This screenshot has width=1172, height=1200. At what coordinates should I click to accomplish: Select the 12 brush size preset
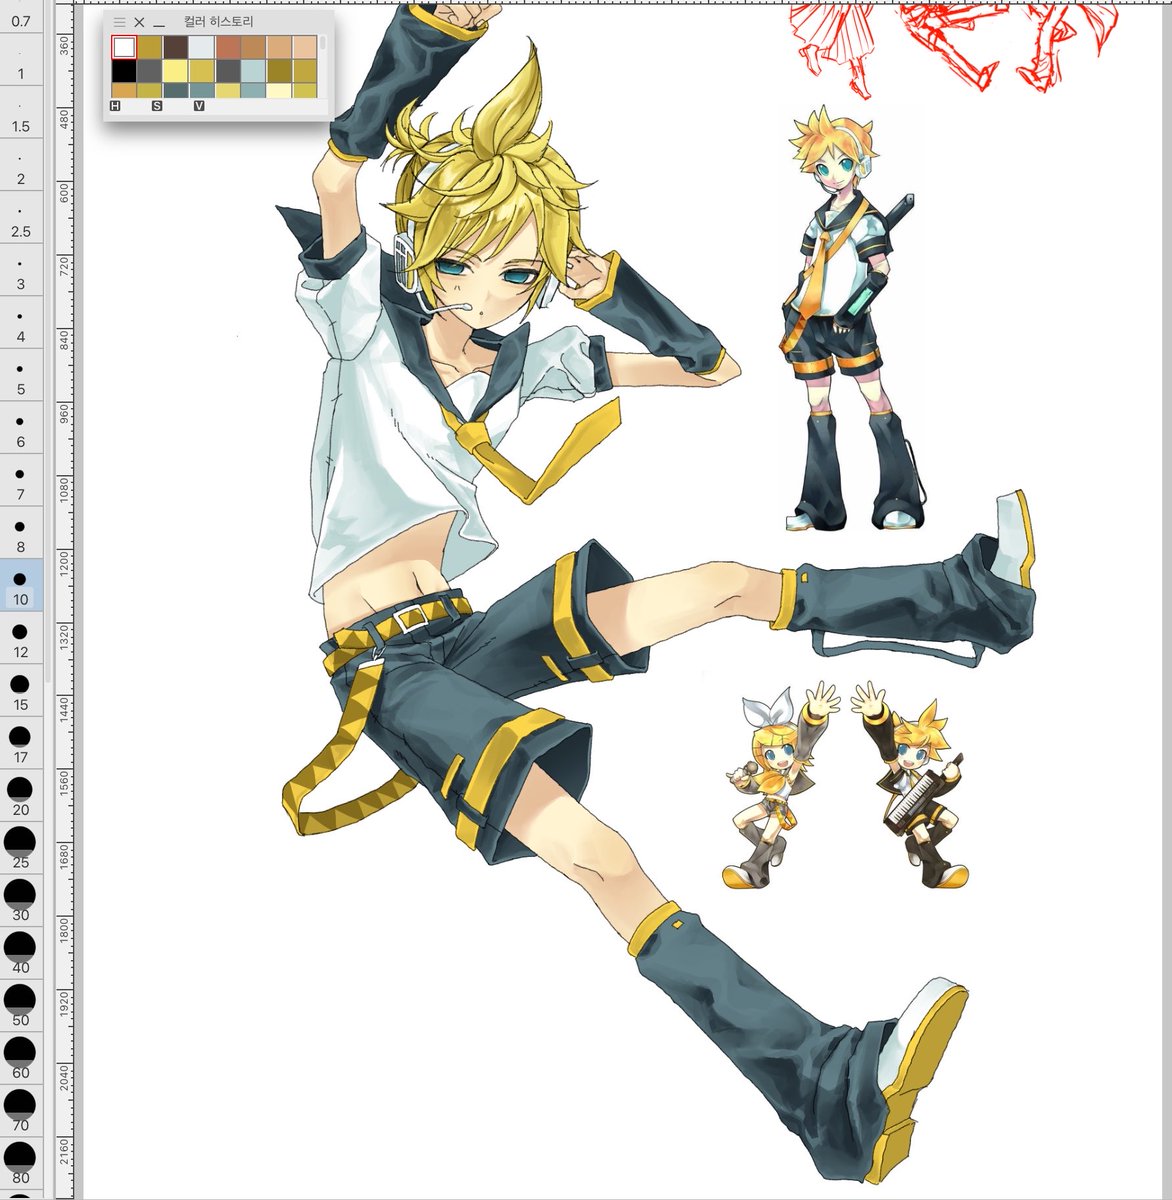click(x=20, y=638)
